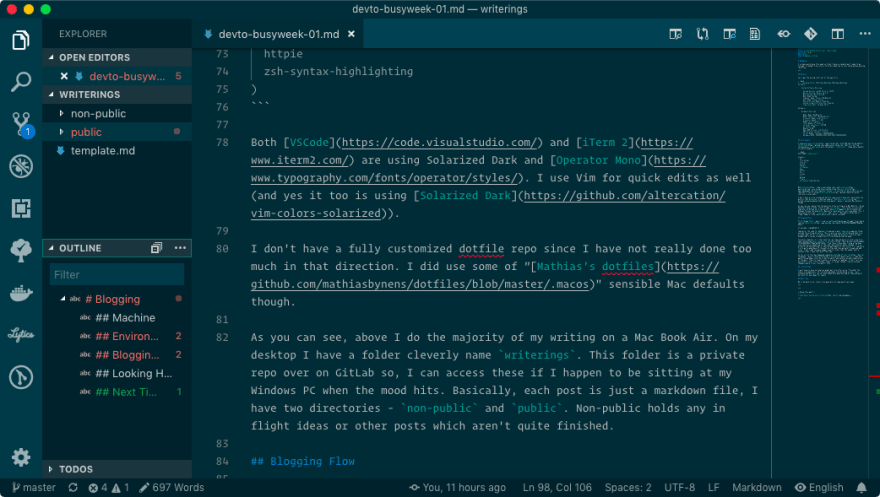Click the outline Filter input field
The width and height of the screenshot is (880, 497).
tap(117, 275)
